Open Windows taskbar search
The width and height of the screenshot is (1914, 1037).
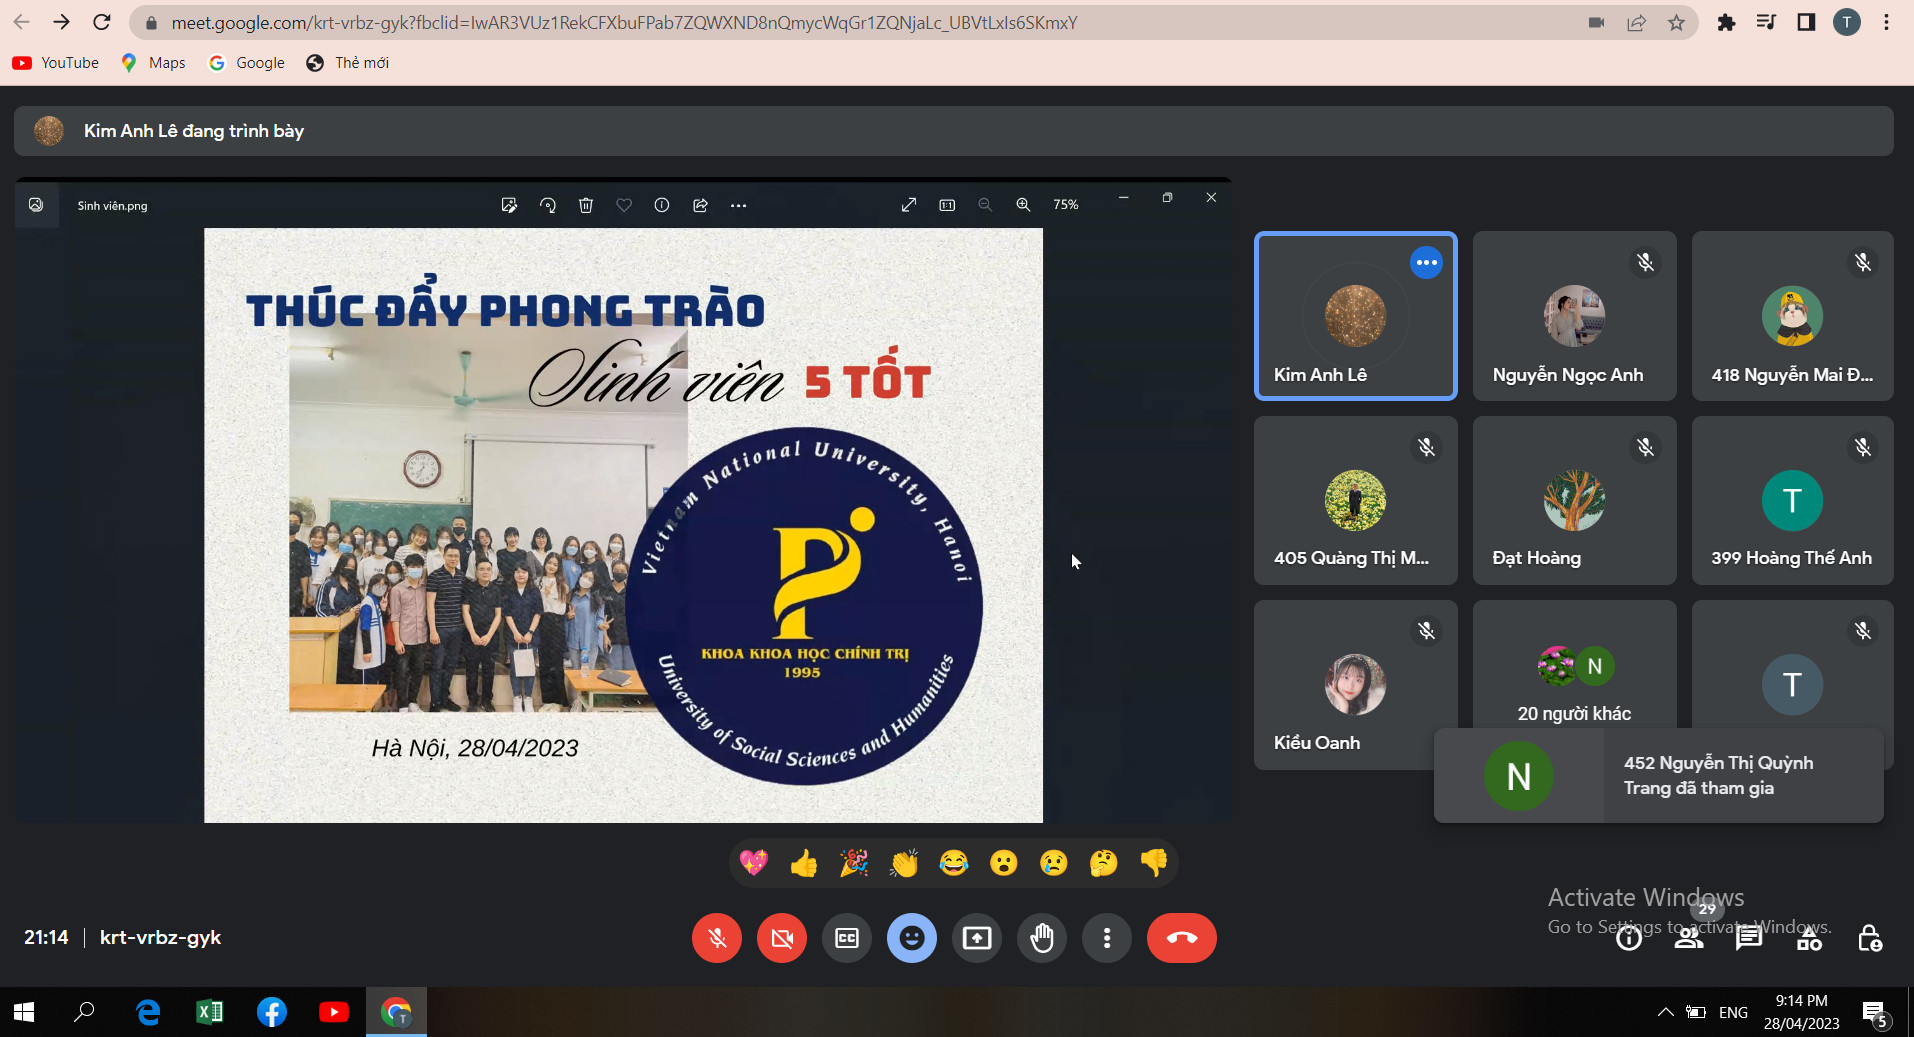click(85, 1012)
